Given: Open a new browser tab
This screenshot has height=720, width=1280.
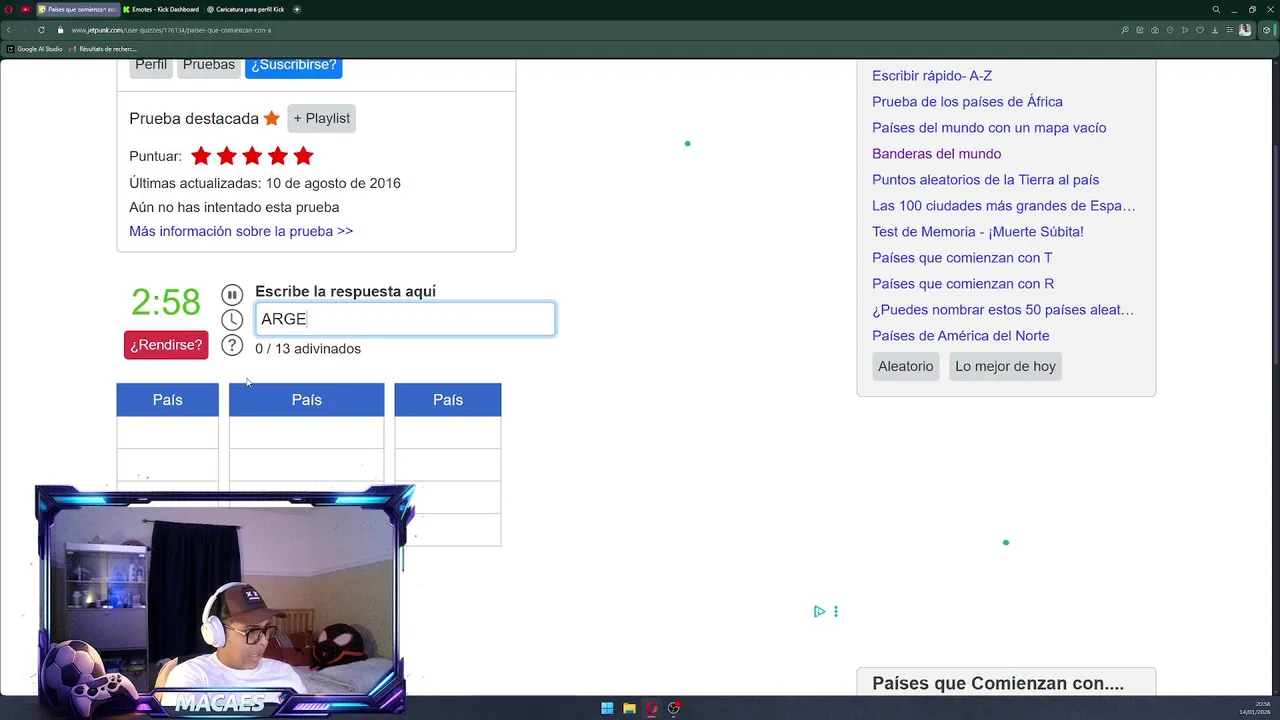Looking at the screenshot, I should (x=297, y=9).
